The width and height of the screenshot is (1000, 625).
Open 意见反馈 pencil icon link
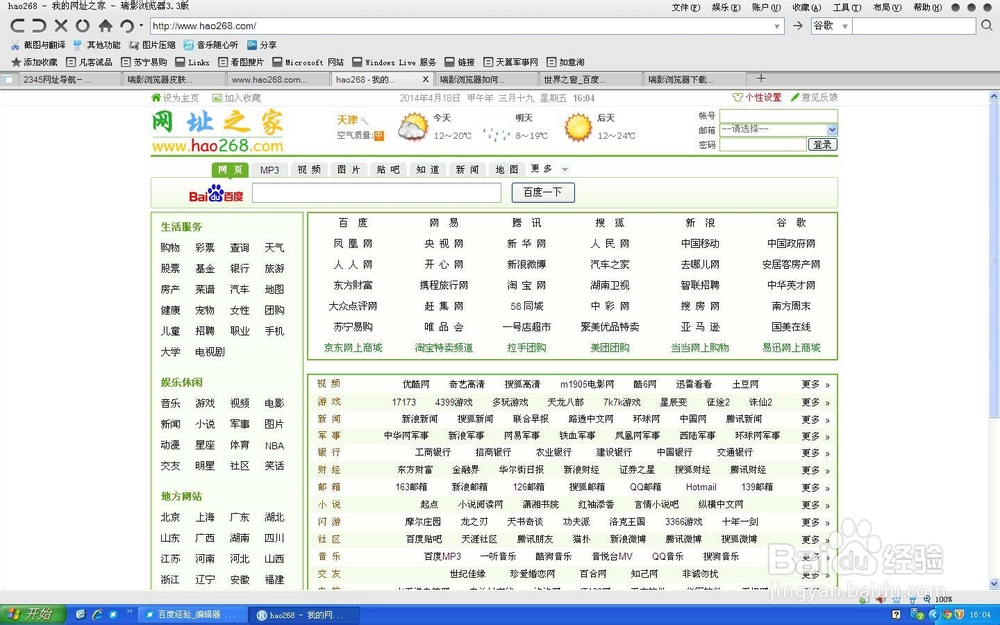[x=814, y=98]
